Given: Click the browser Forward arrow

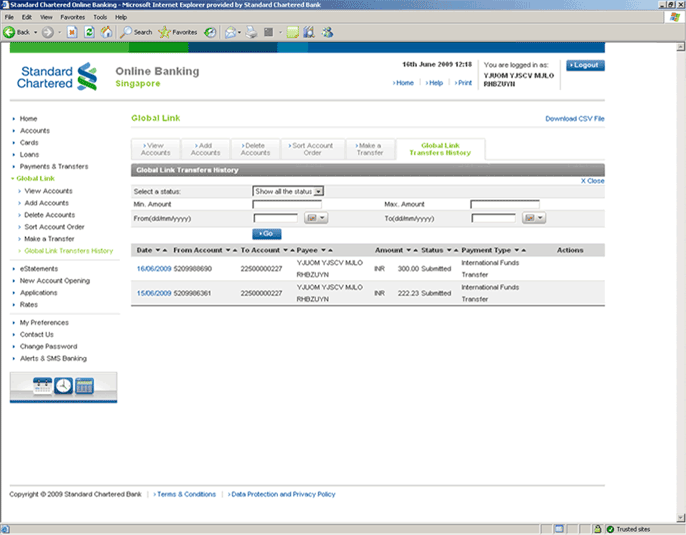Looking at the screenshot, I should point(48,32).
